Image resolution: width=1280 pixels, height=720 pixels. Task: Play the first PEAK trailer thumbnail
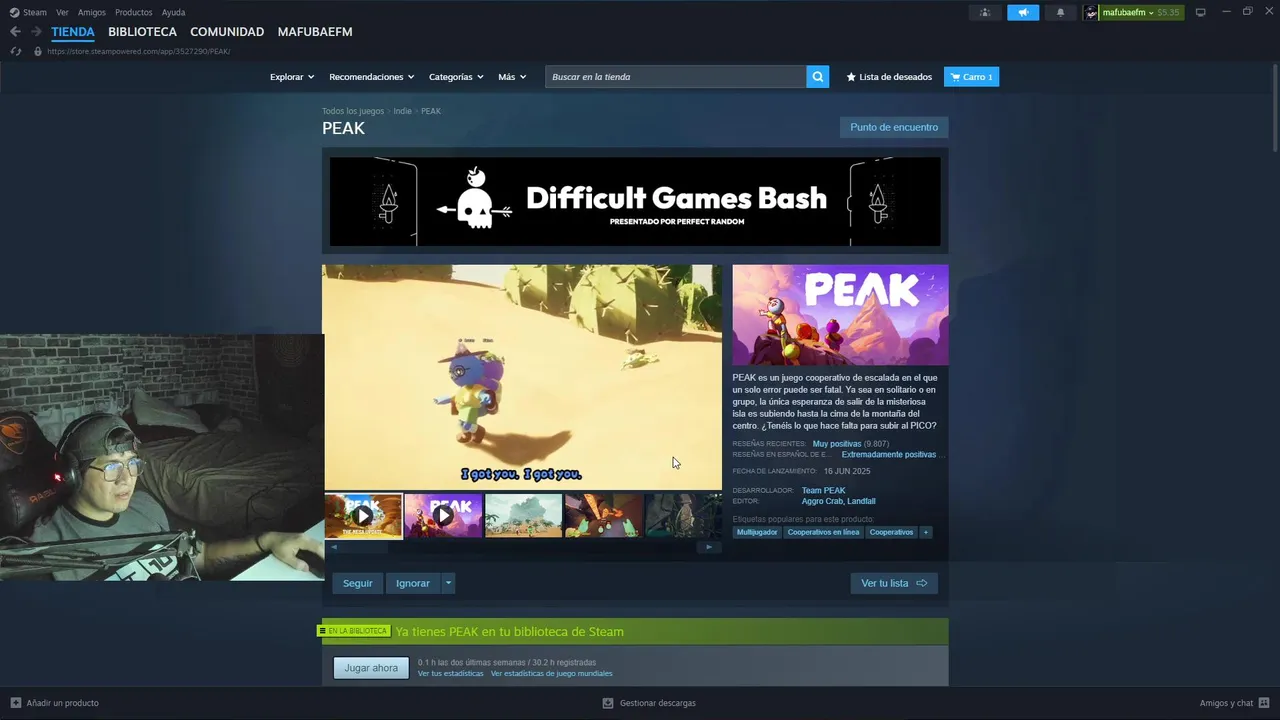point(363,516)
